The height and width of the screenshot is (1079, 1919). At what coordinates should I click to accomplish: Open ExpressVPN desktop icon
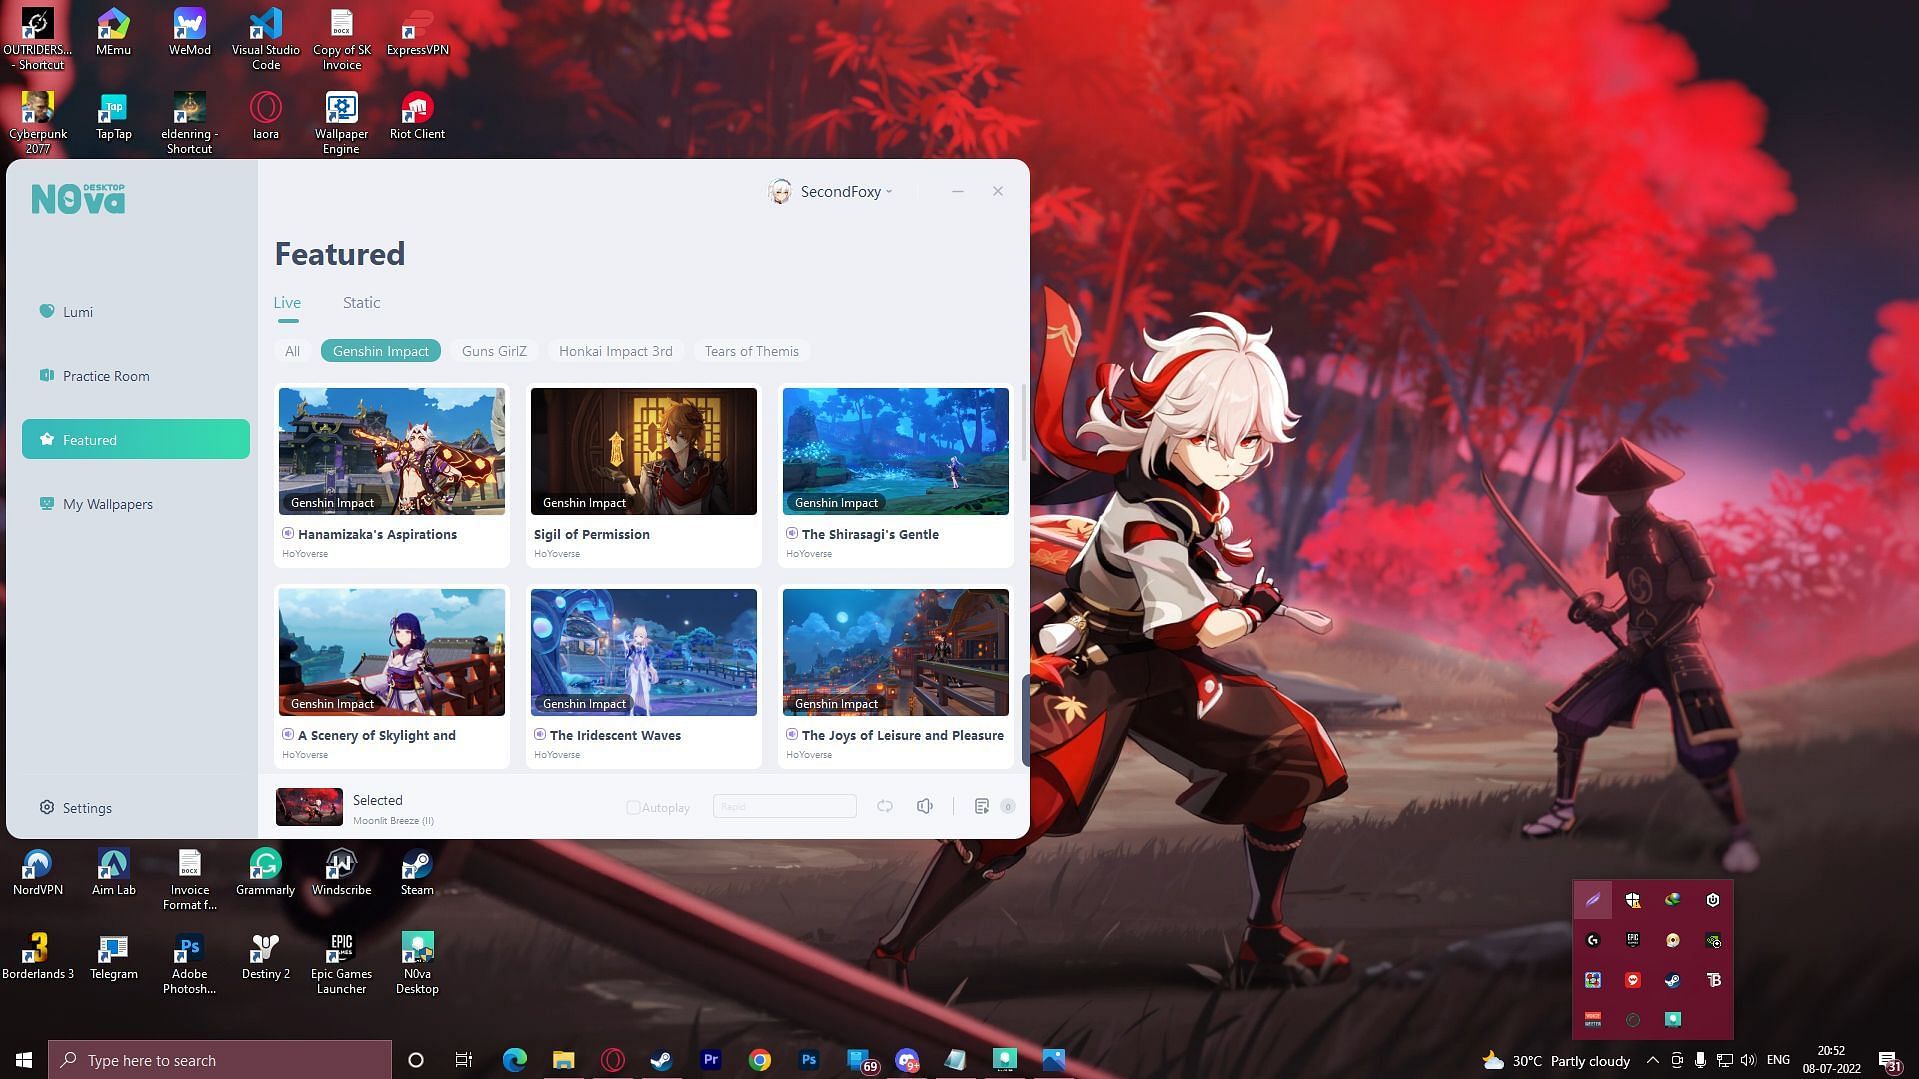[417, 33]
